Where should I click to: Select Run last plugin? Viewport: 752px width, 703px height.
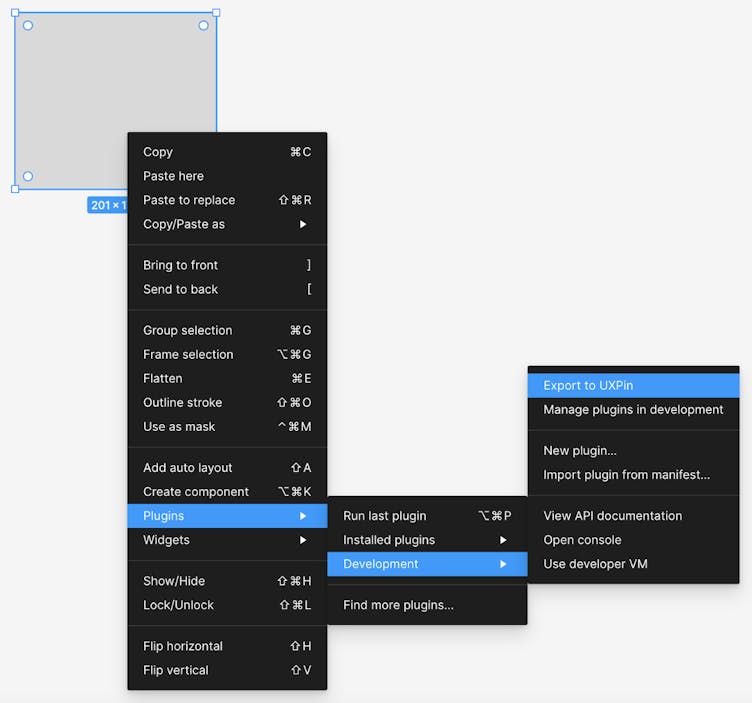tap(427, 516)
